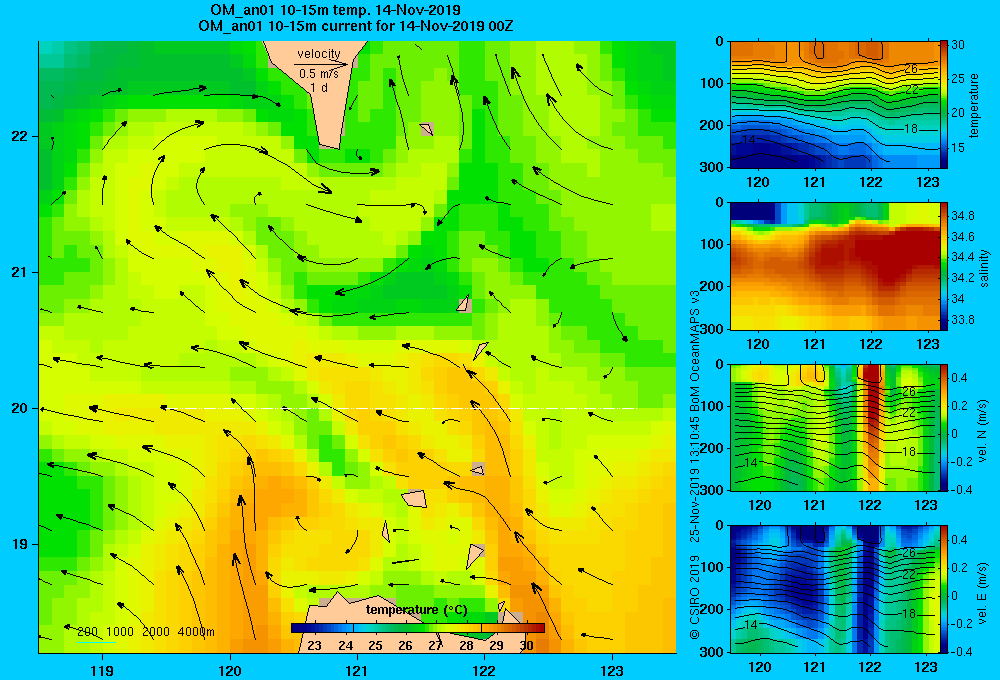Click the '33.8' tick on the salinity colorbar
Screen dimensions: 1000x680
[x=962, y=320]
